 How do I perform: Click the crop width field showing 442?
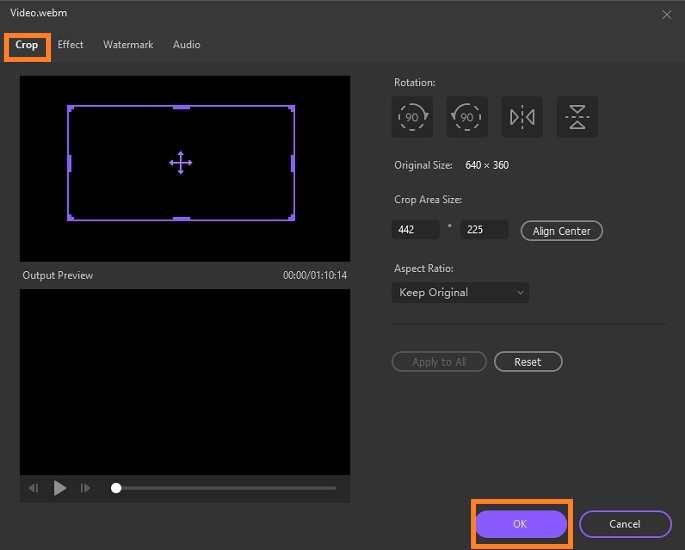coord(415,229)
